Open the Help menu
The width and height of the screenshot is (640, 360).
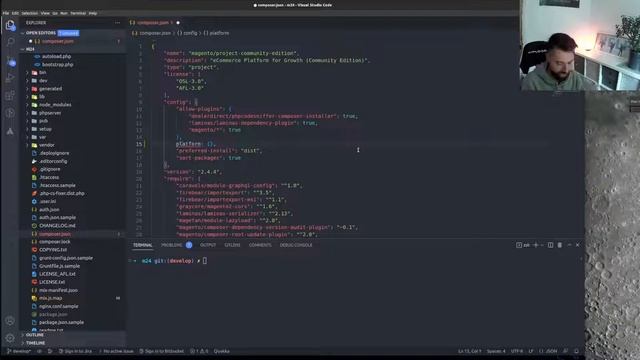(x=93, y=13)
